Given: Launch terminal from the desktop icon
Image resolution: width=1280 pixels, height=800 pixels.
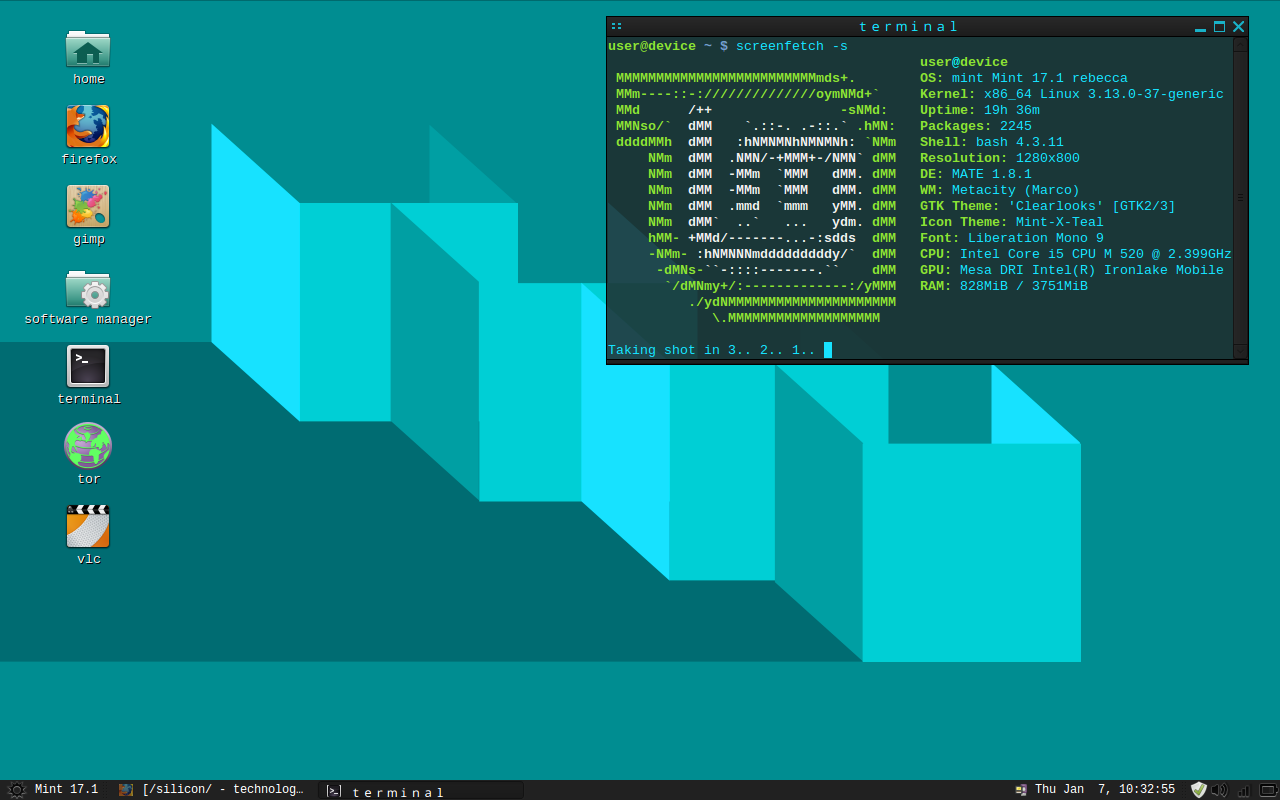Looking at the screenshot, I should tap(88, 366).
